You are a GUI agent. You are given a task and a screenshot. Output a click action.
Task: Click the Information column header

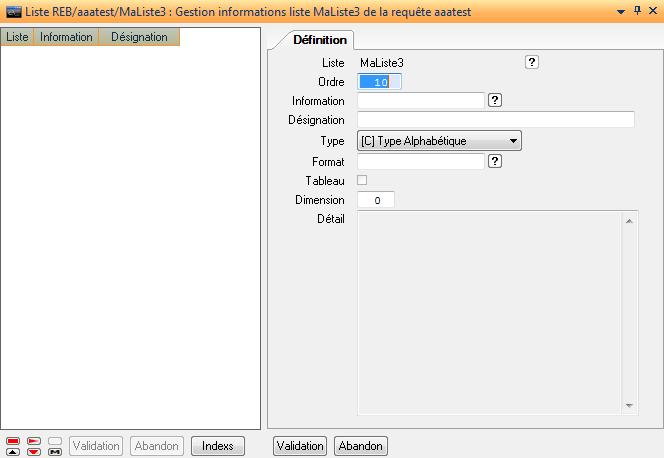point(66,37)
